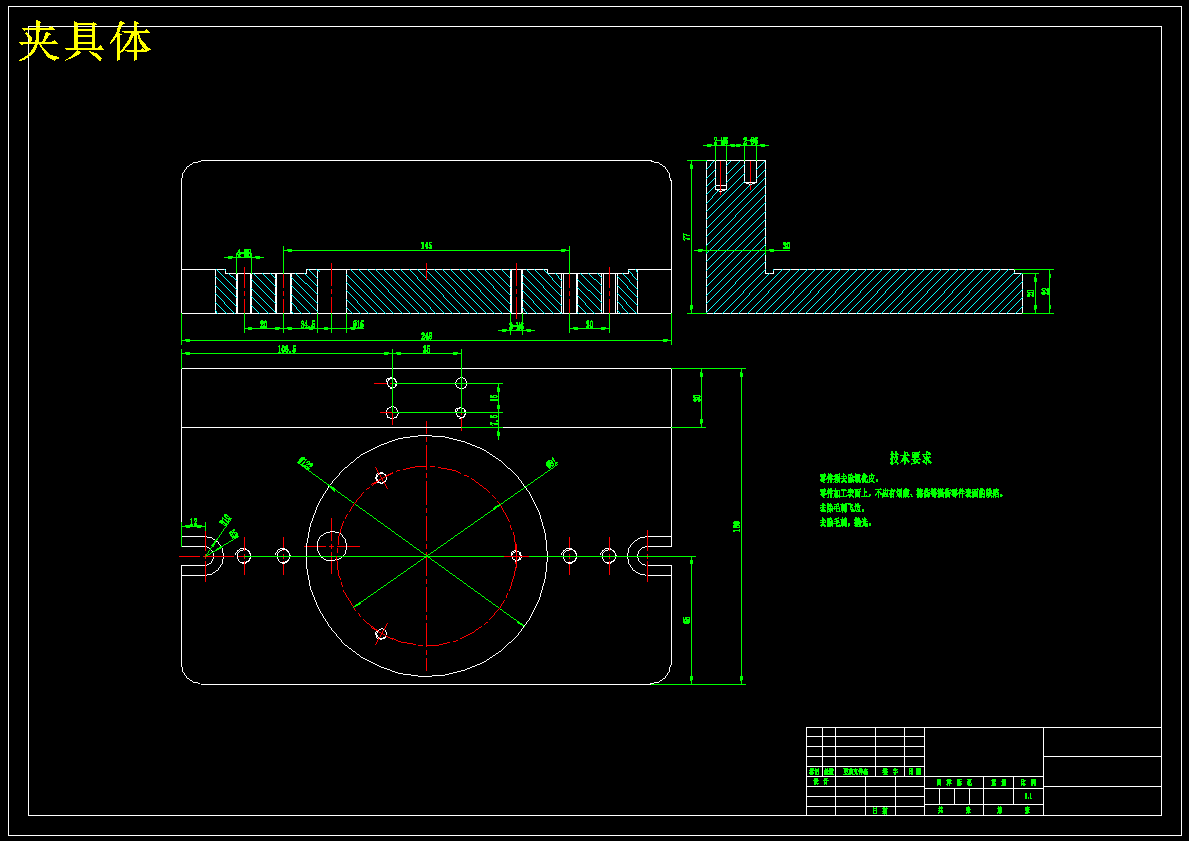Click the 技术要求 heading text
1189x841 pixels.
[911, 458]
